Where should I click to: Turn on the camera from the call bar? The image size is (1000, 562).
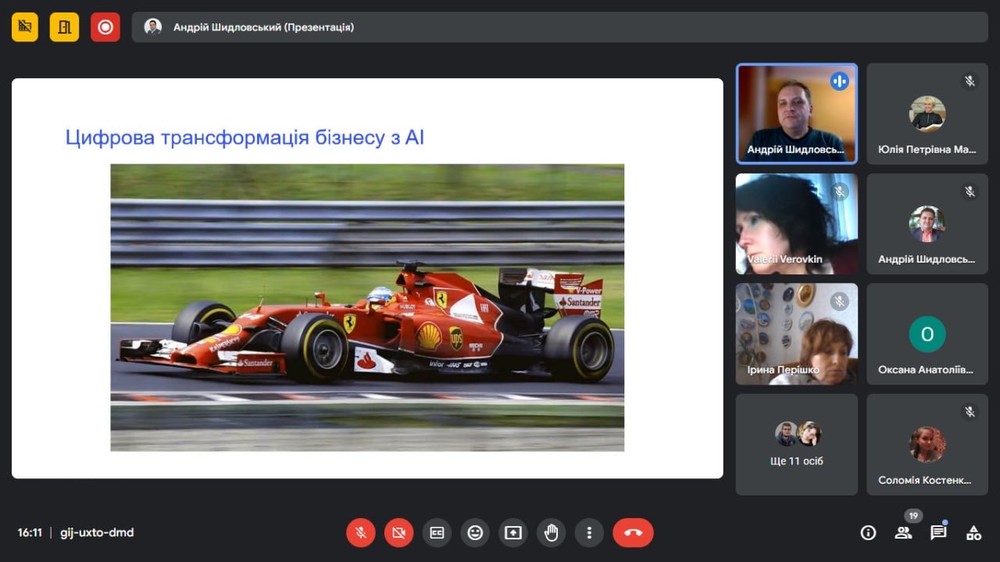[x=399, y=533]
